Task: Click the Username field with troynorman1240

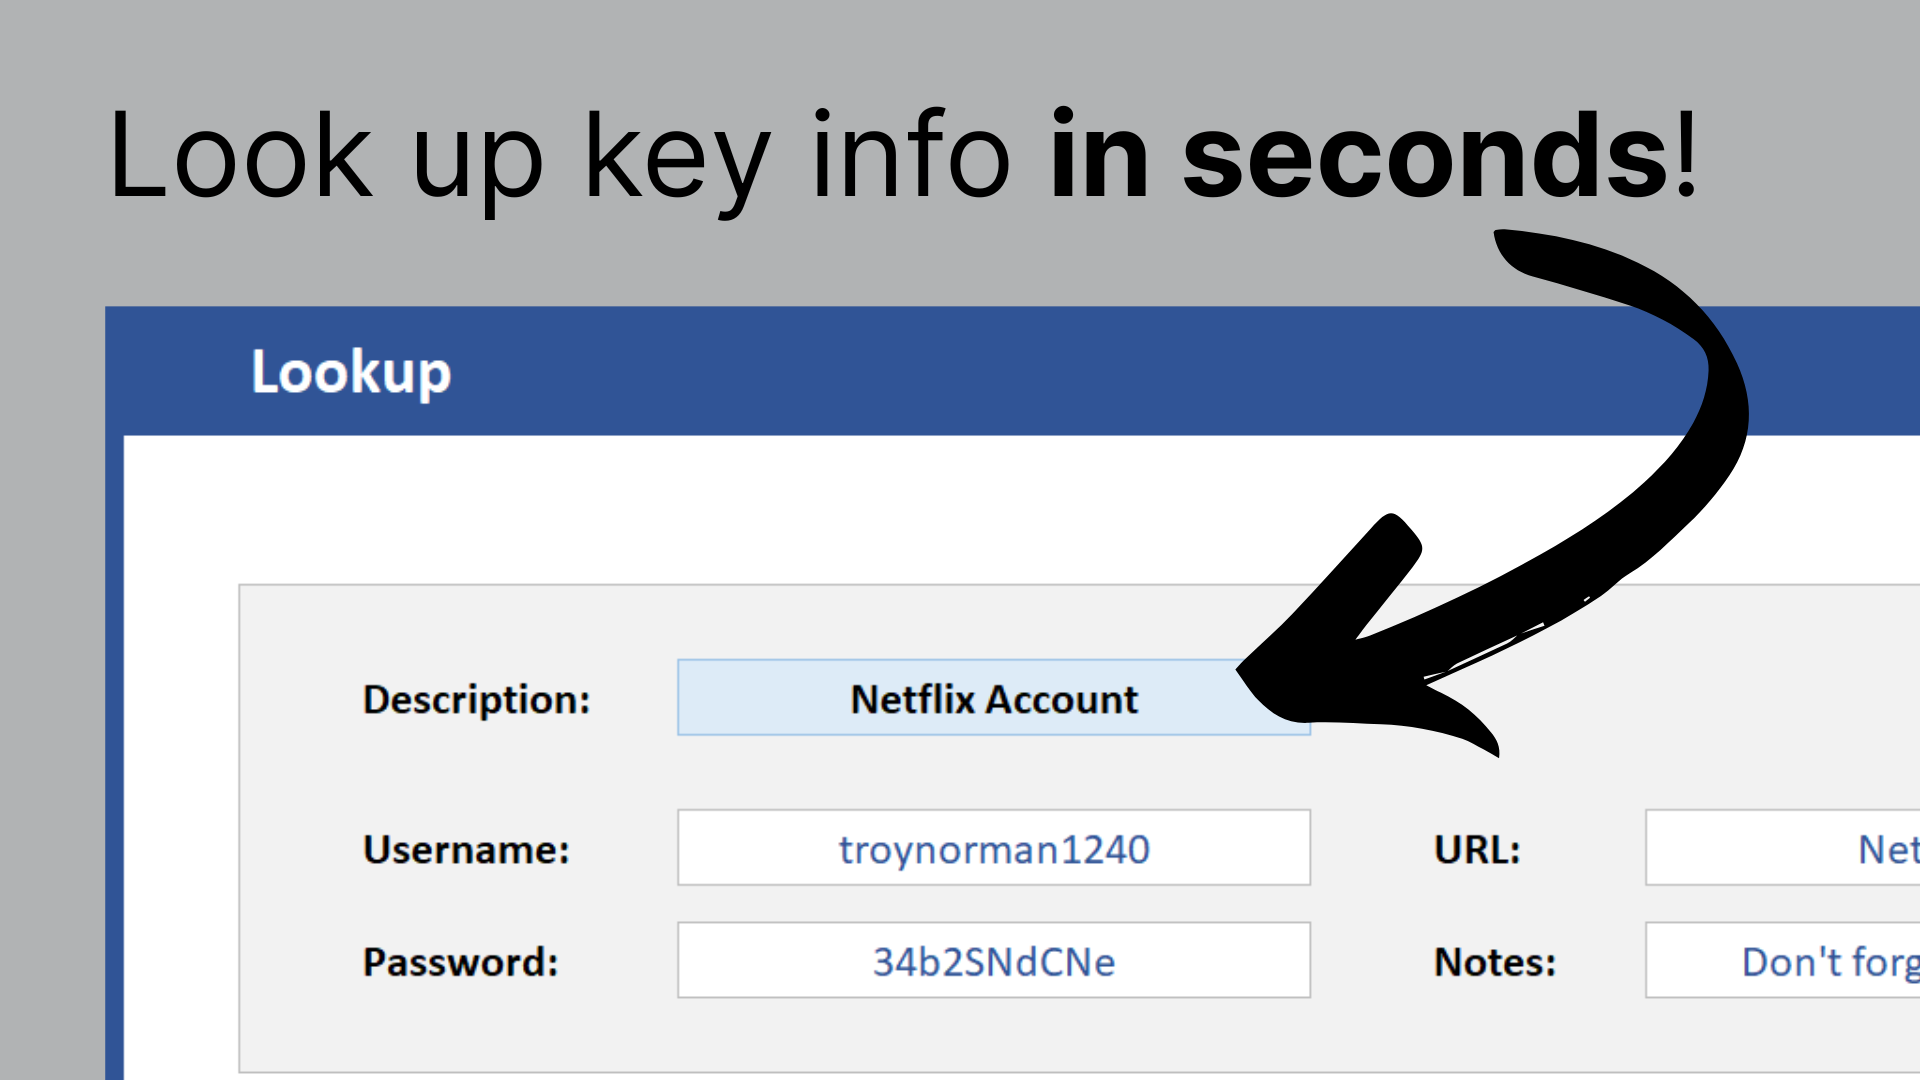Action: tap(993, 848)
